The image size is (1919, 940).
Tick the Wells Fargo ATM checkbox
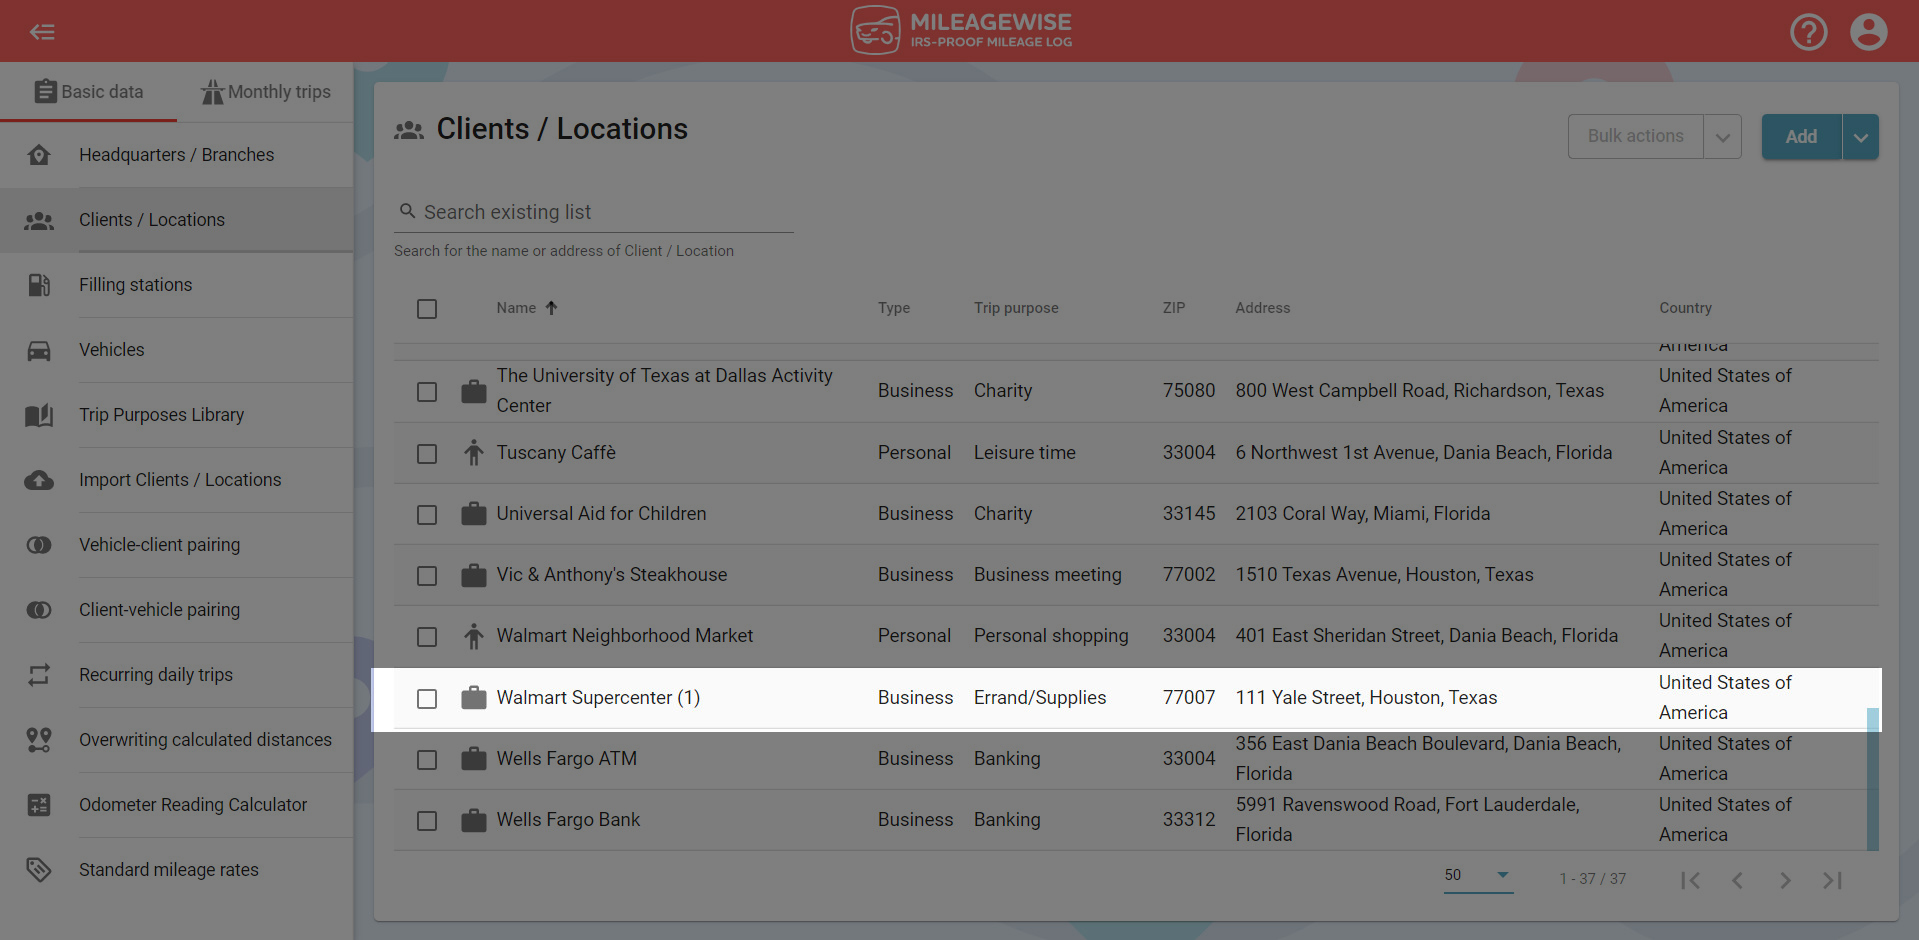pos(427,760)
